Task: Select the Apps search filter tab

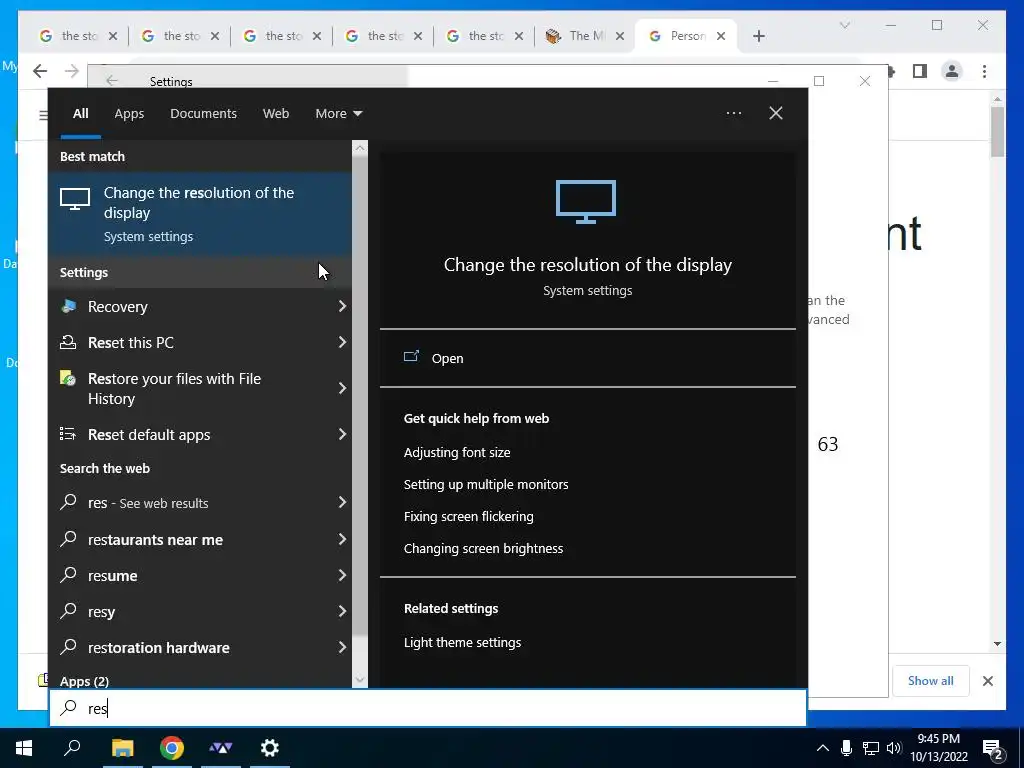Action: click(x=129, y=113)
